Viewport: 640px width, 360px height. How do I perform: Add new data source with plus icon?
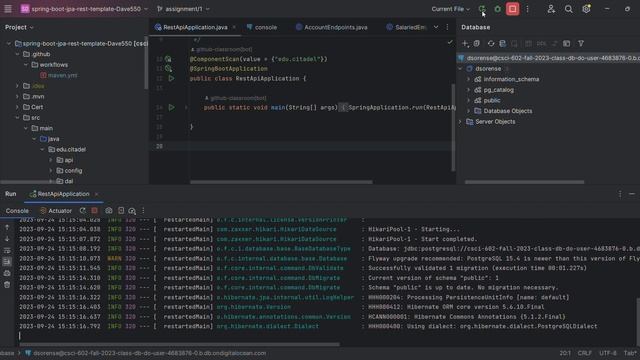[x=465, y=43]
